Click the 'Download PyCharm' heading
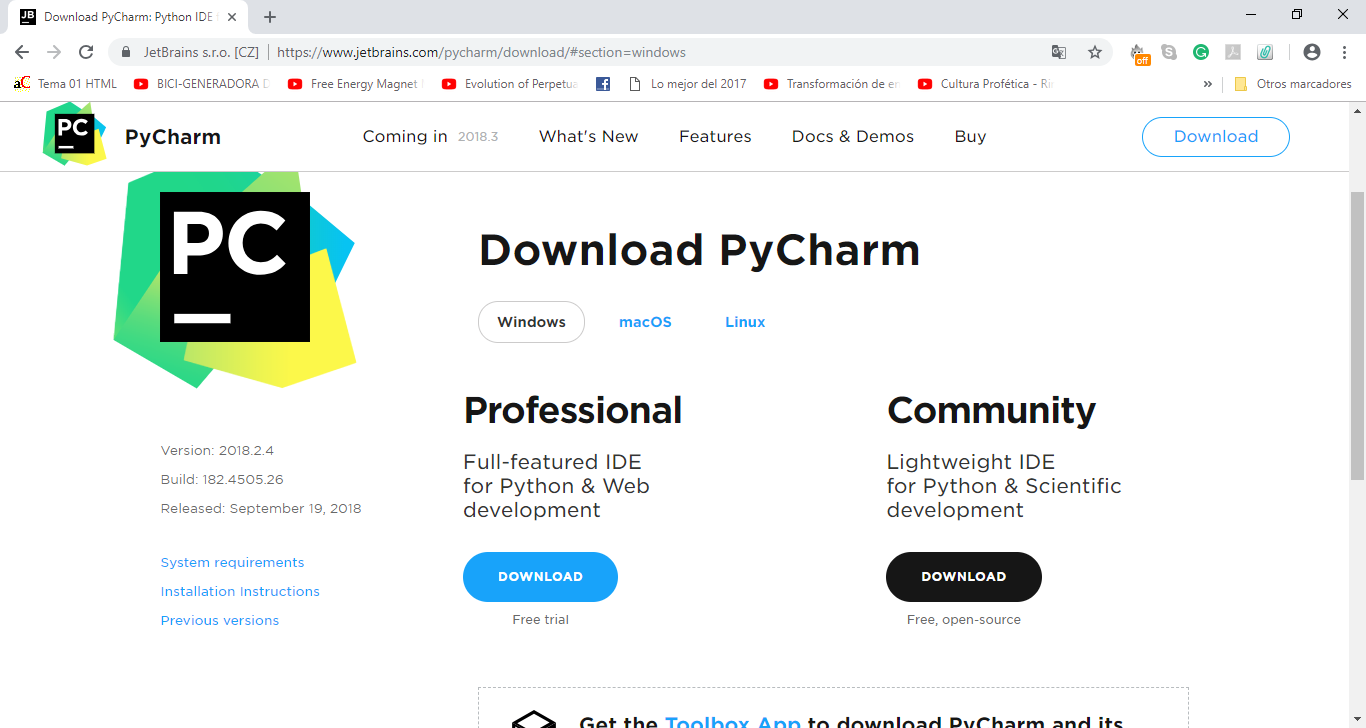Image resolution: width=1366 pixels, height=728 pixels. coord(699,251)
